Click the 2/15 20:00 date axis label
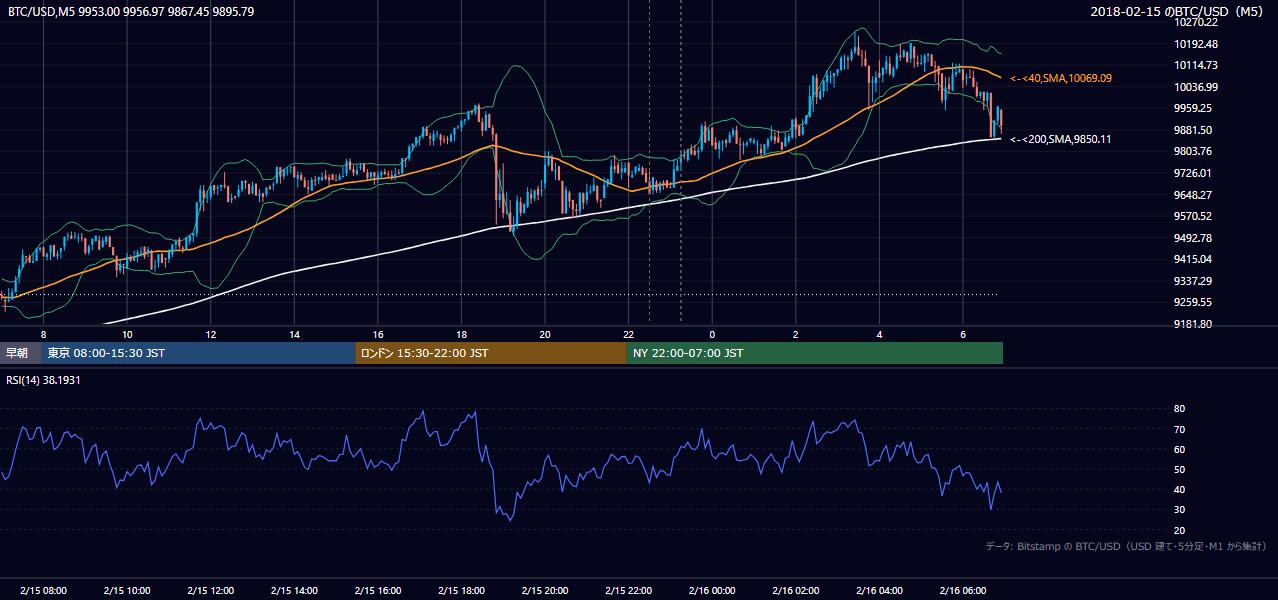 [x=545, y=591]
